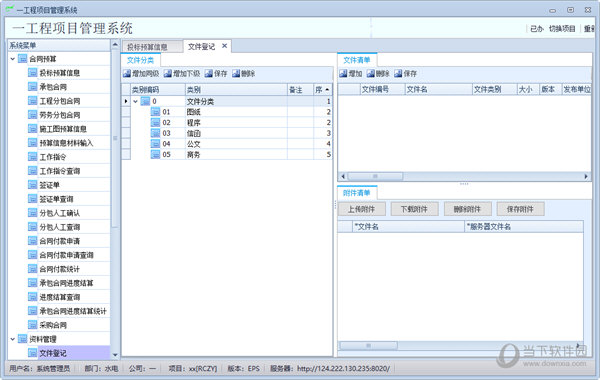Click the 增加下级 toolbar icon
The image size is (600, 380).
point(168,73)
